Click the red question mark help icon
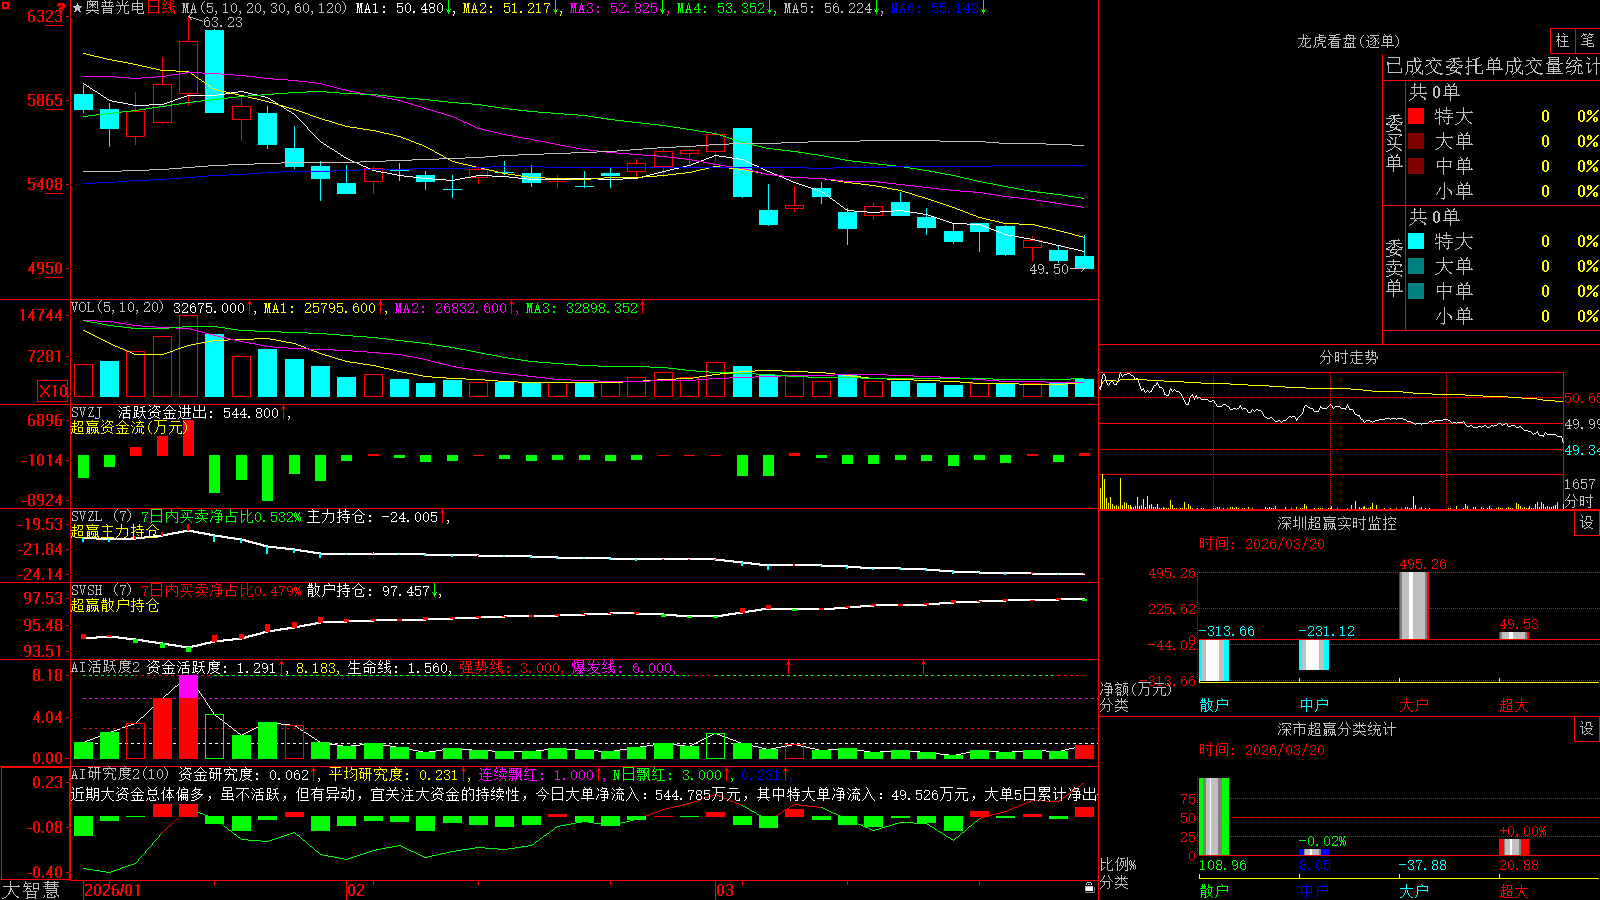 pyautogui.click(x=62, y=9)
